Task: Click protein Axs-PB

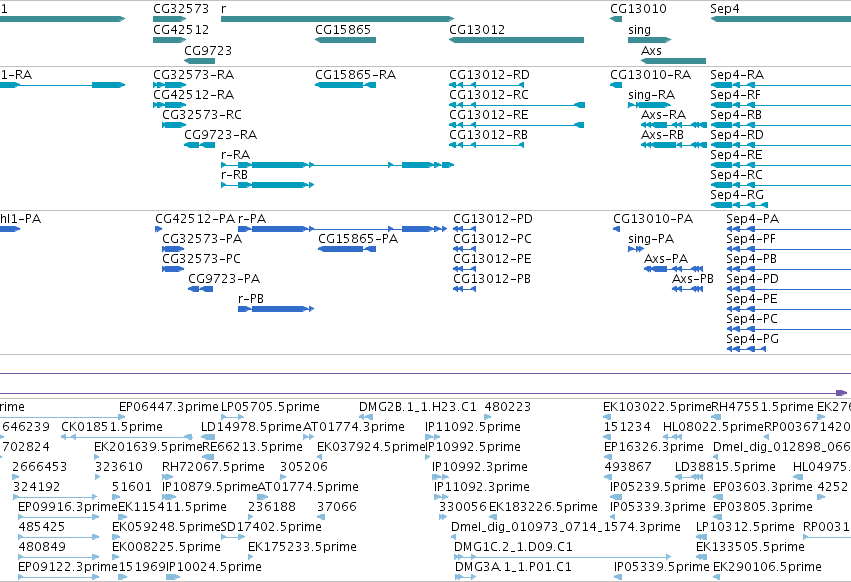Action: click(693, 279)
